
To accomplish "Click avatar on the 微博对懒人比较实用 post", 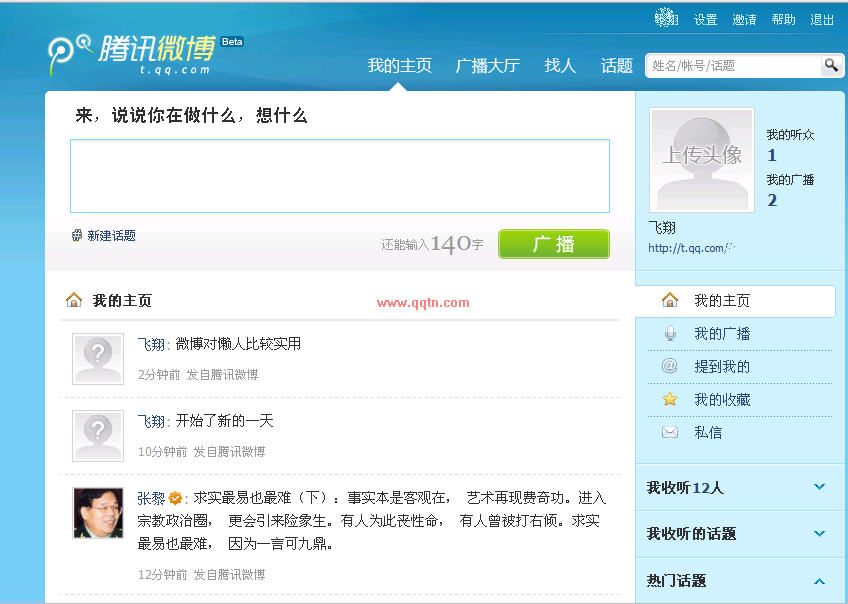I will 98,359.
